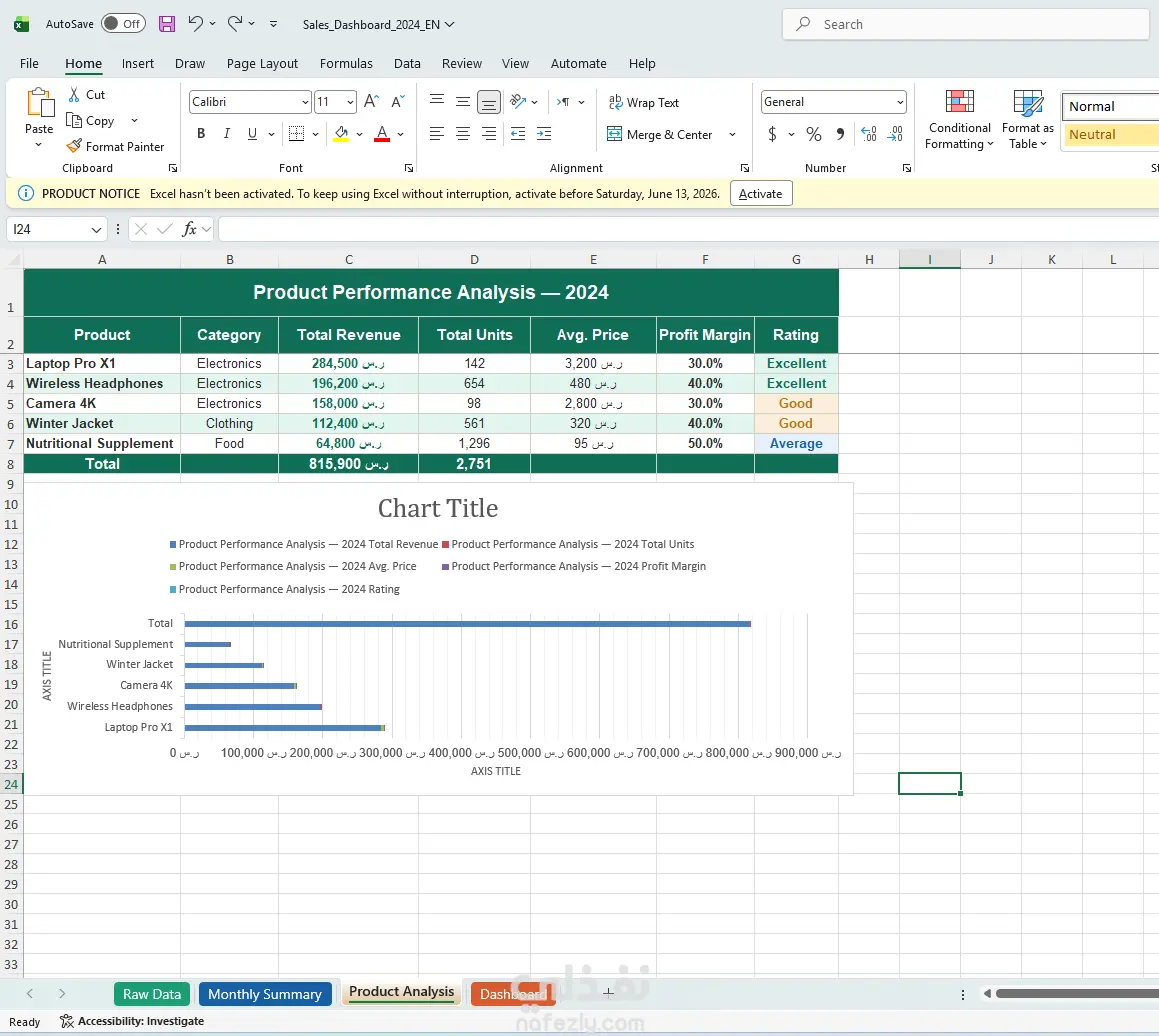Click the Activate button
Image resolution: width=1159 pixels, height=1036 pixels.
(x=761, y=194)
